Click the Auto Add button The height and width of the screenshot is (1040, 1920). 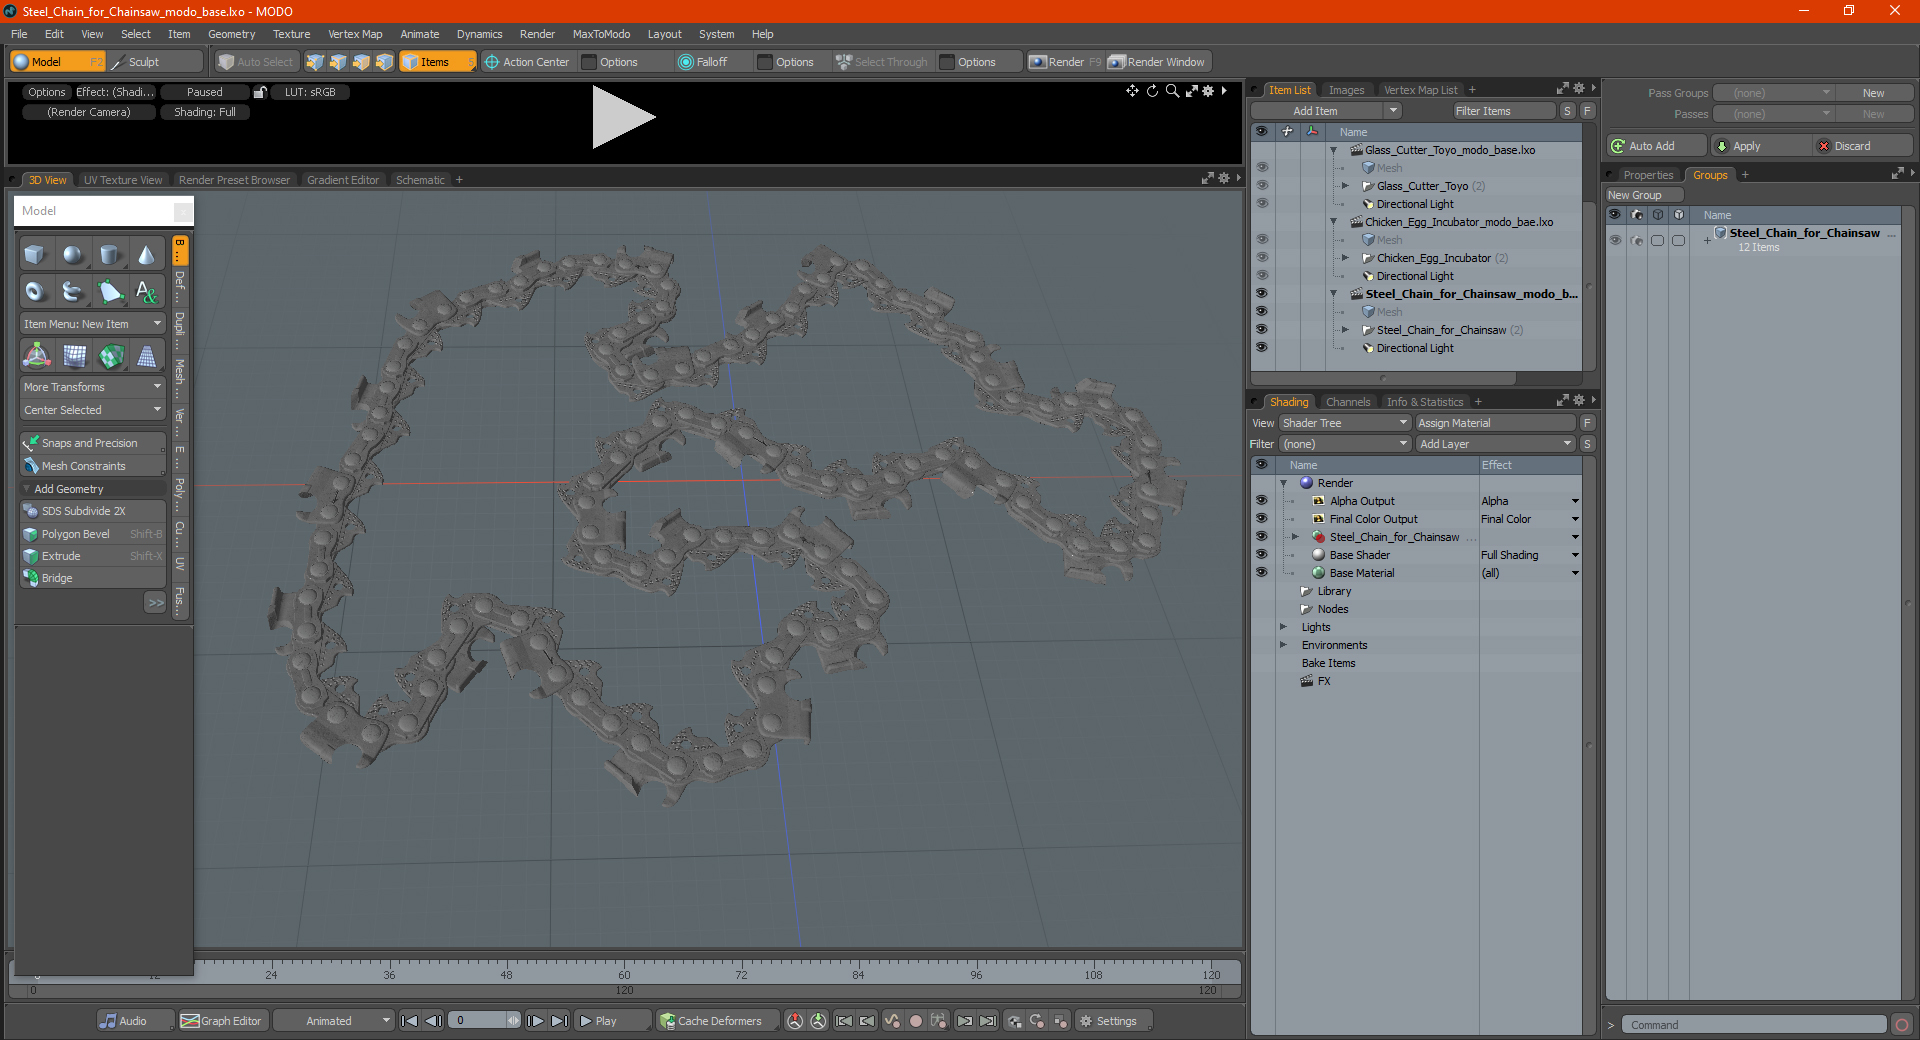(x=1656, y=146)
